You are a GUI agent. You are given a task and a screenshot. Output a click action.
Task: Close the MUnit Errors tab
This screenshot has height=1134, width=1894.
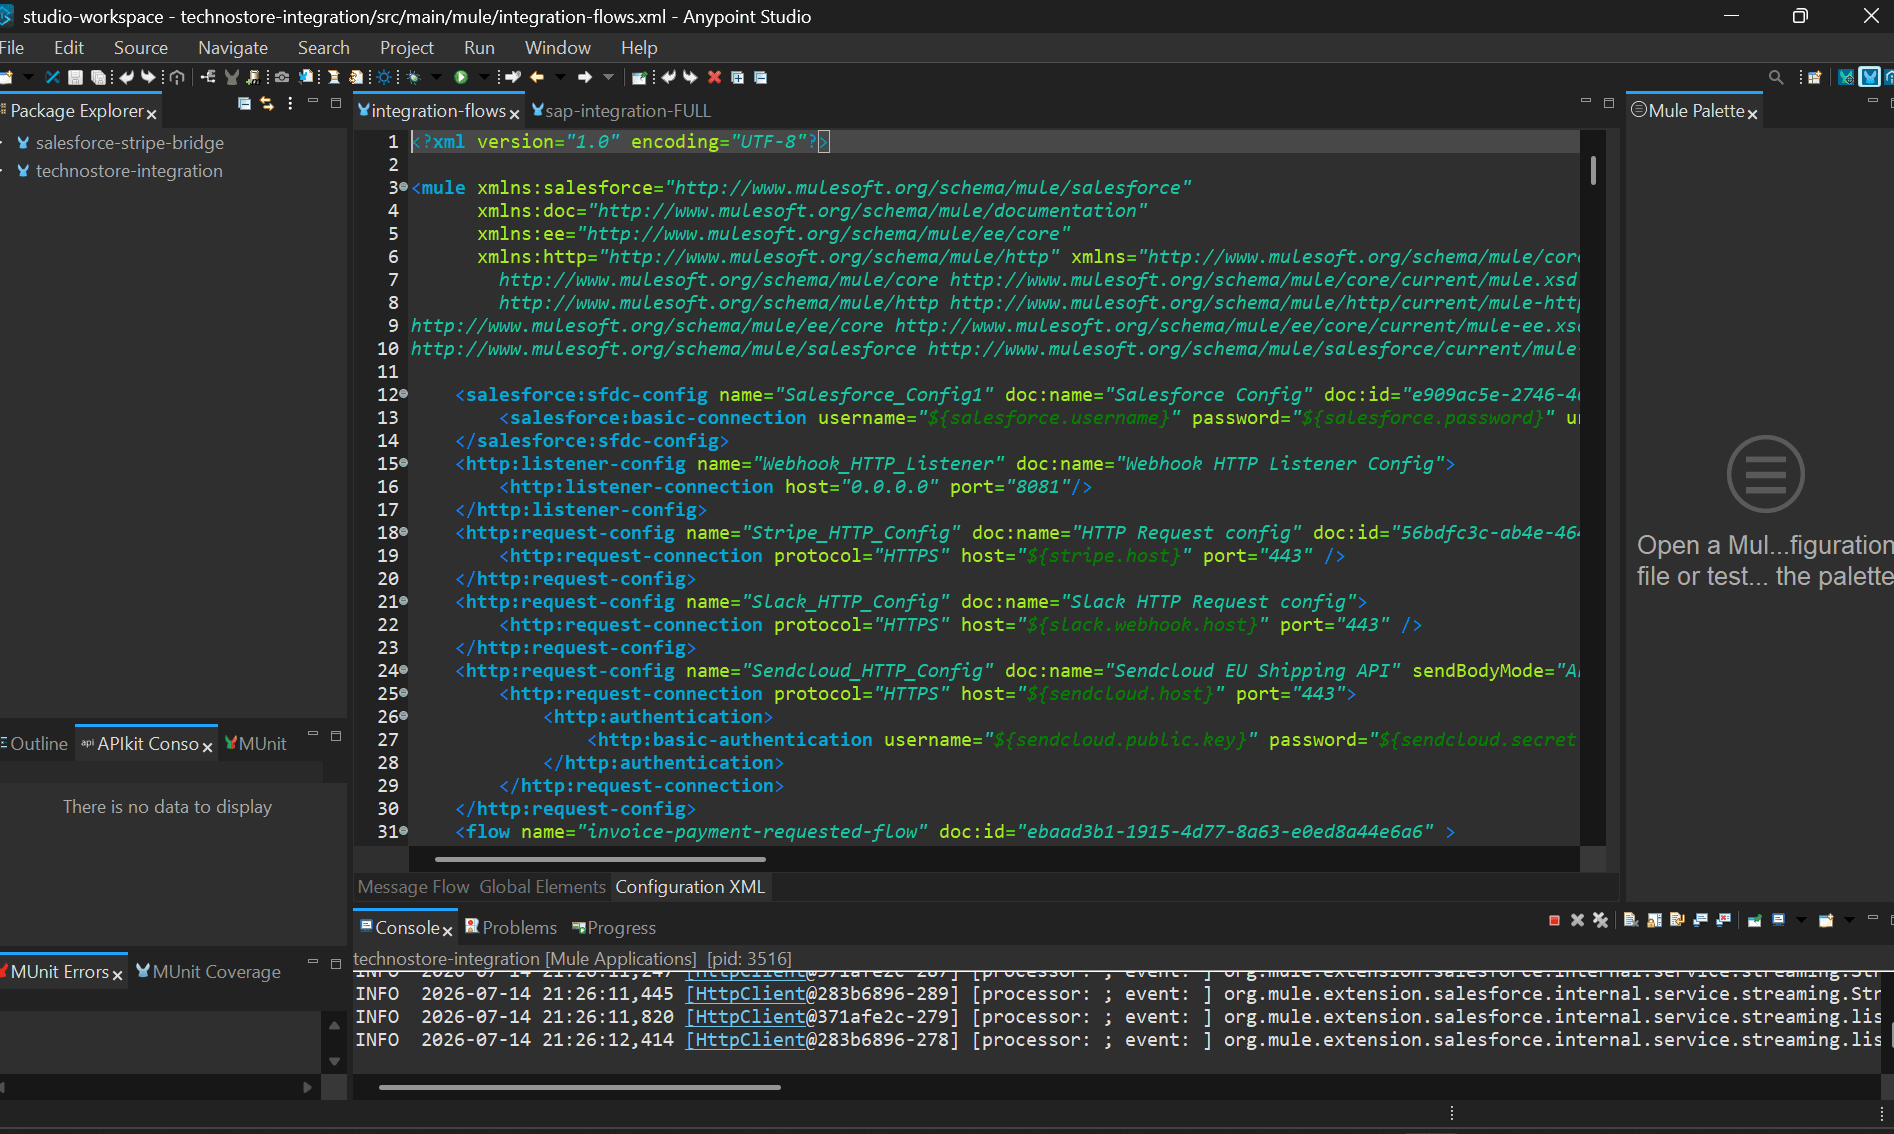pos(117,975)
